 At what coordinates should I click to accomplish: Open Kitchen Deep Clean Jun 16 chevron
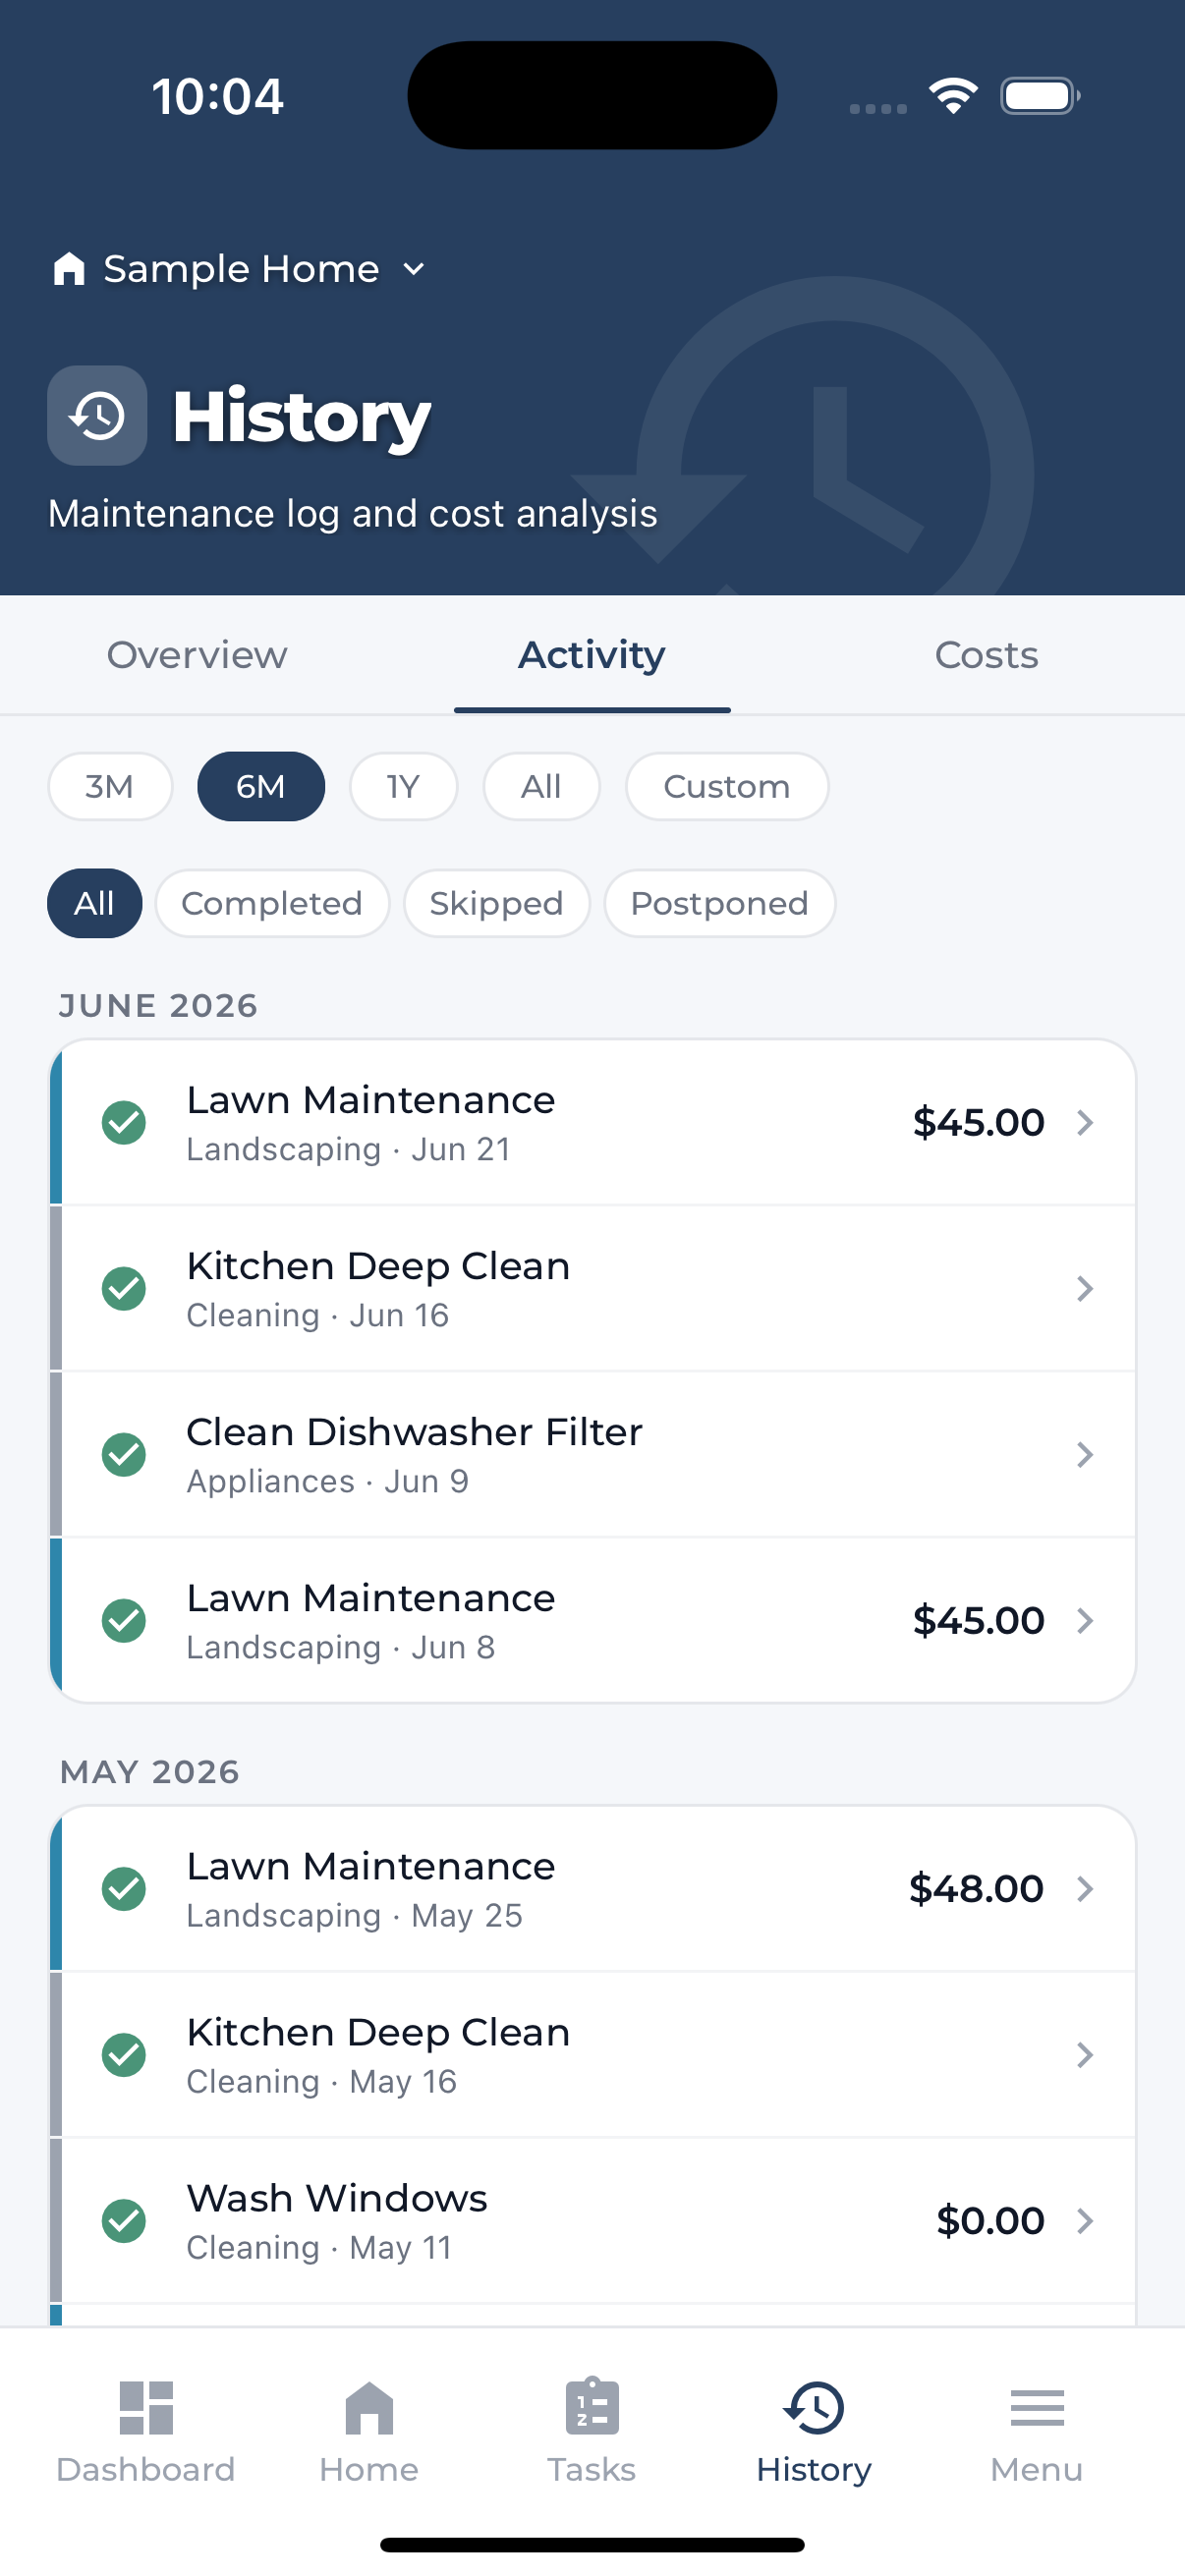coord(1085,1288)
